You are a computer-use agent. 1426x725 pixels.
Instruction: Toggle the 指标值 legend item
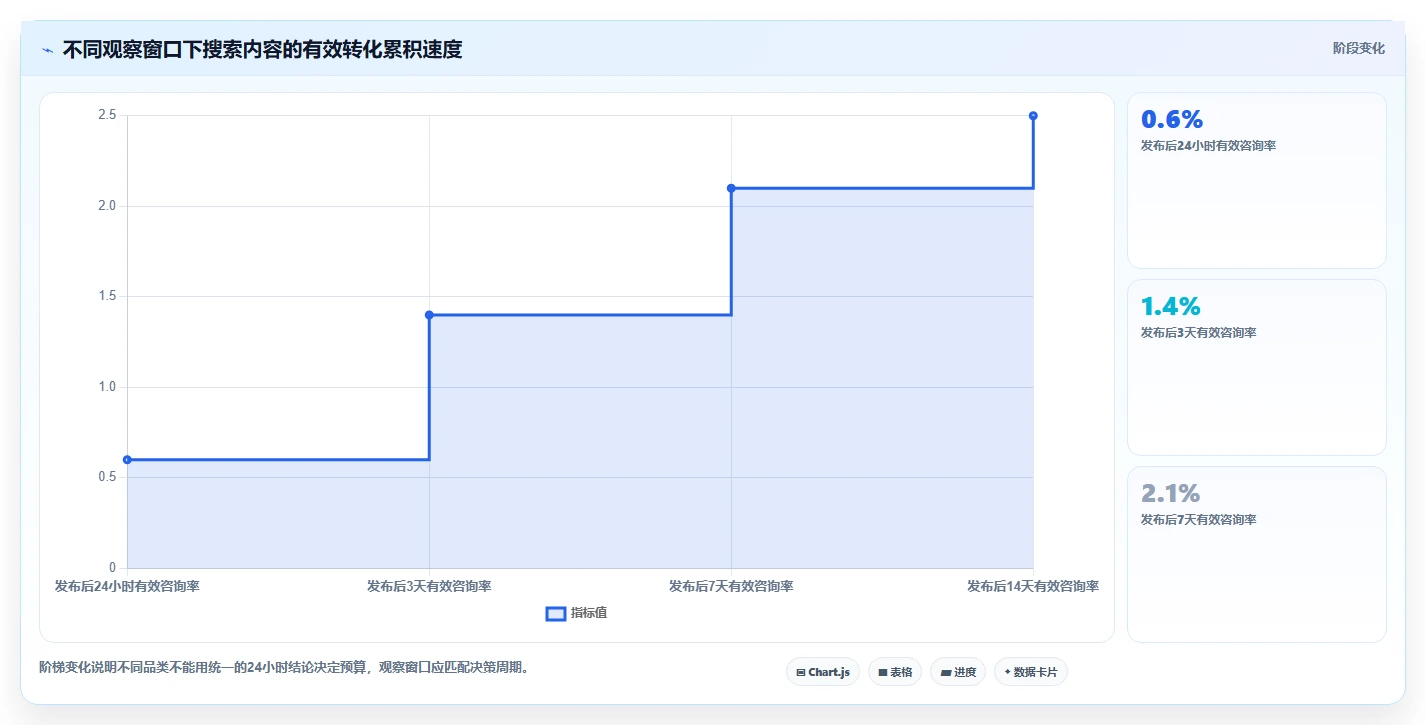[x=576, y=613]
